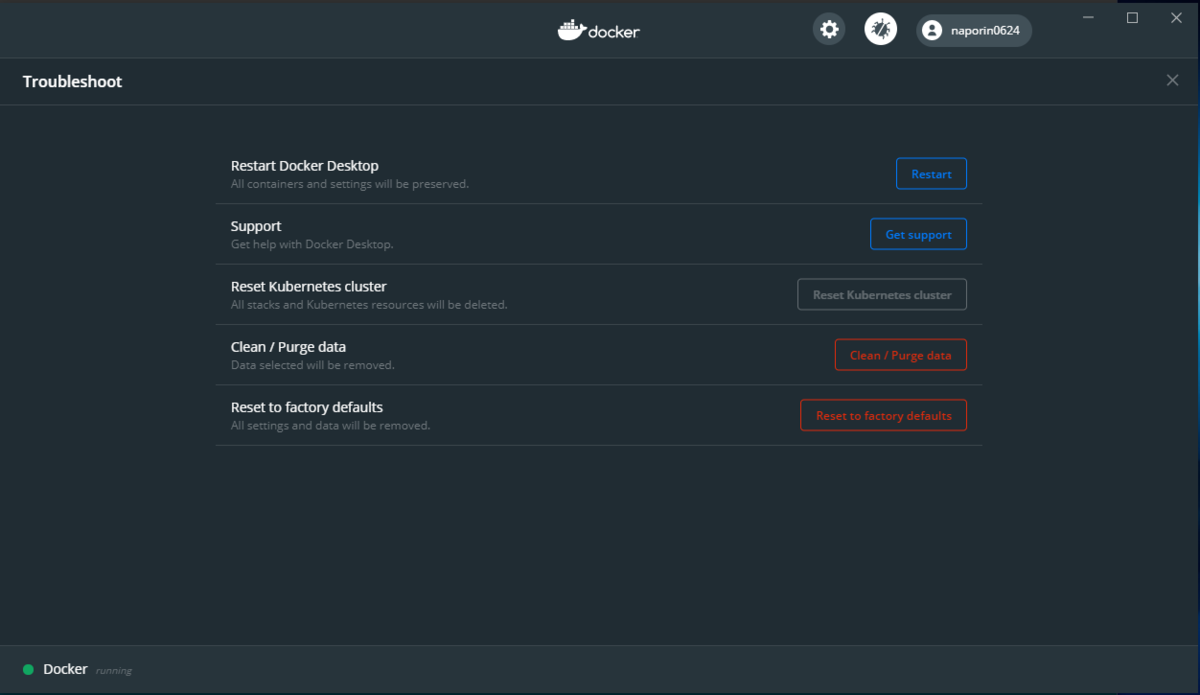Image resolution: width=1200 pixels, height=695 pixels.
Task: Click 'Get help with Docker Desktop.' text
Action: coord(312,244)
